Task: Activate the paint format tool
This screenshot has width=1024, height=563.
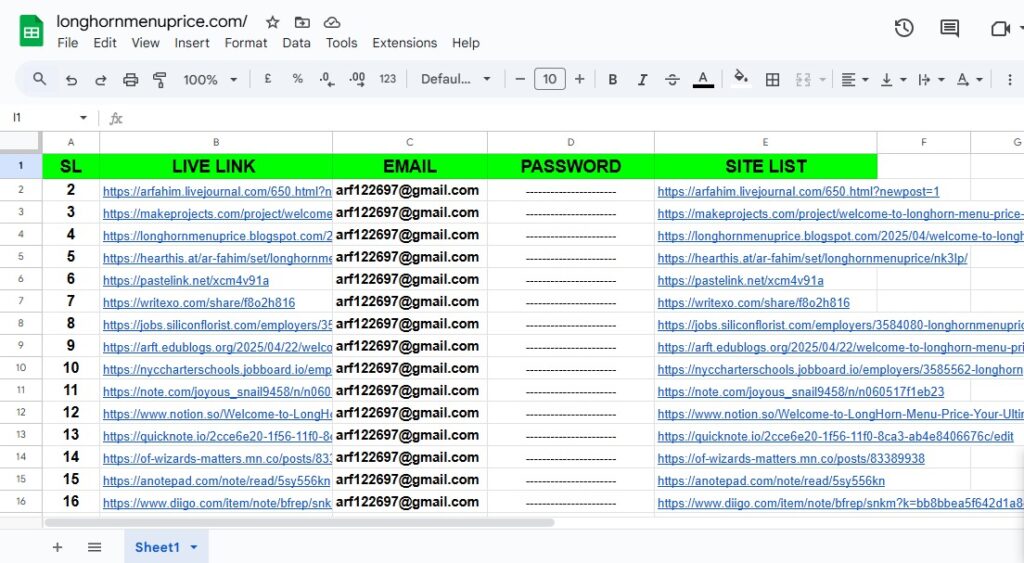Action: 159,80
